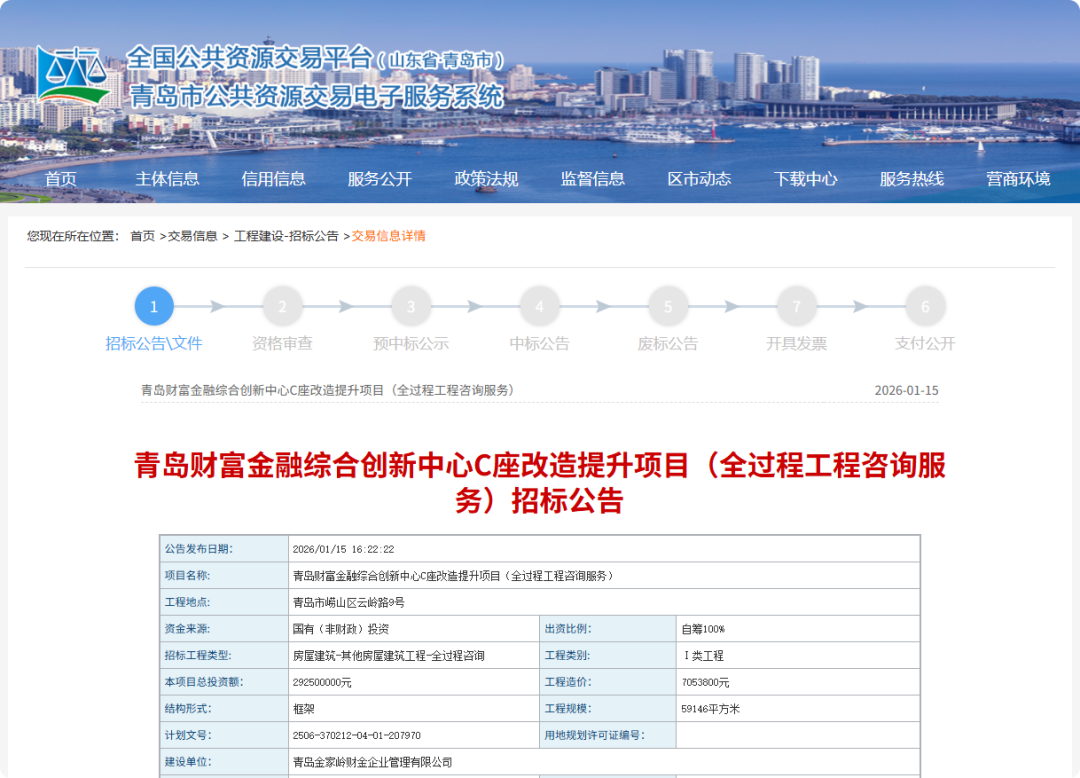The height and width of the screenshot is (778, 1080).
Task: Open the 首页 navigation menu item
Action: [61, 179]
